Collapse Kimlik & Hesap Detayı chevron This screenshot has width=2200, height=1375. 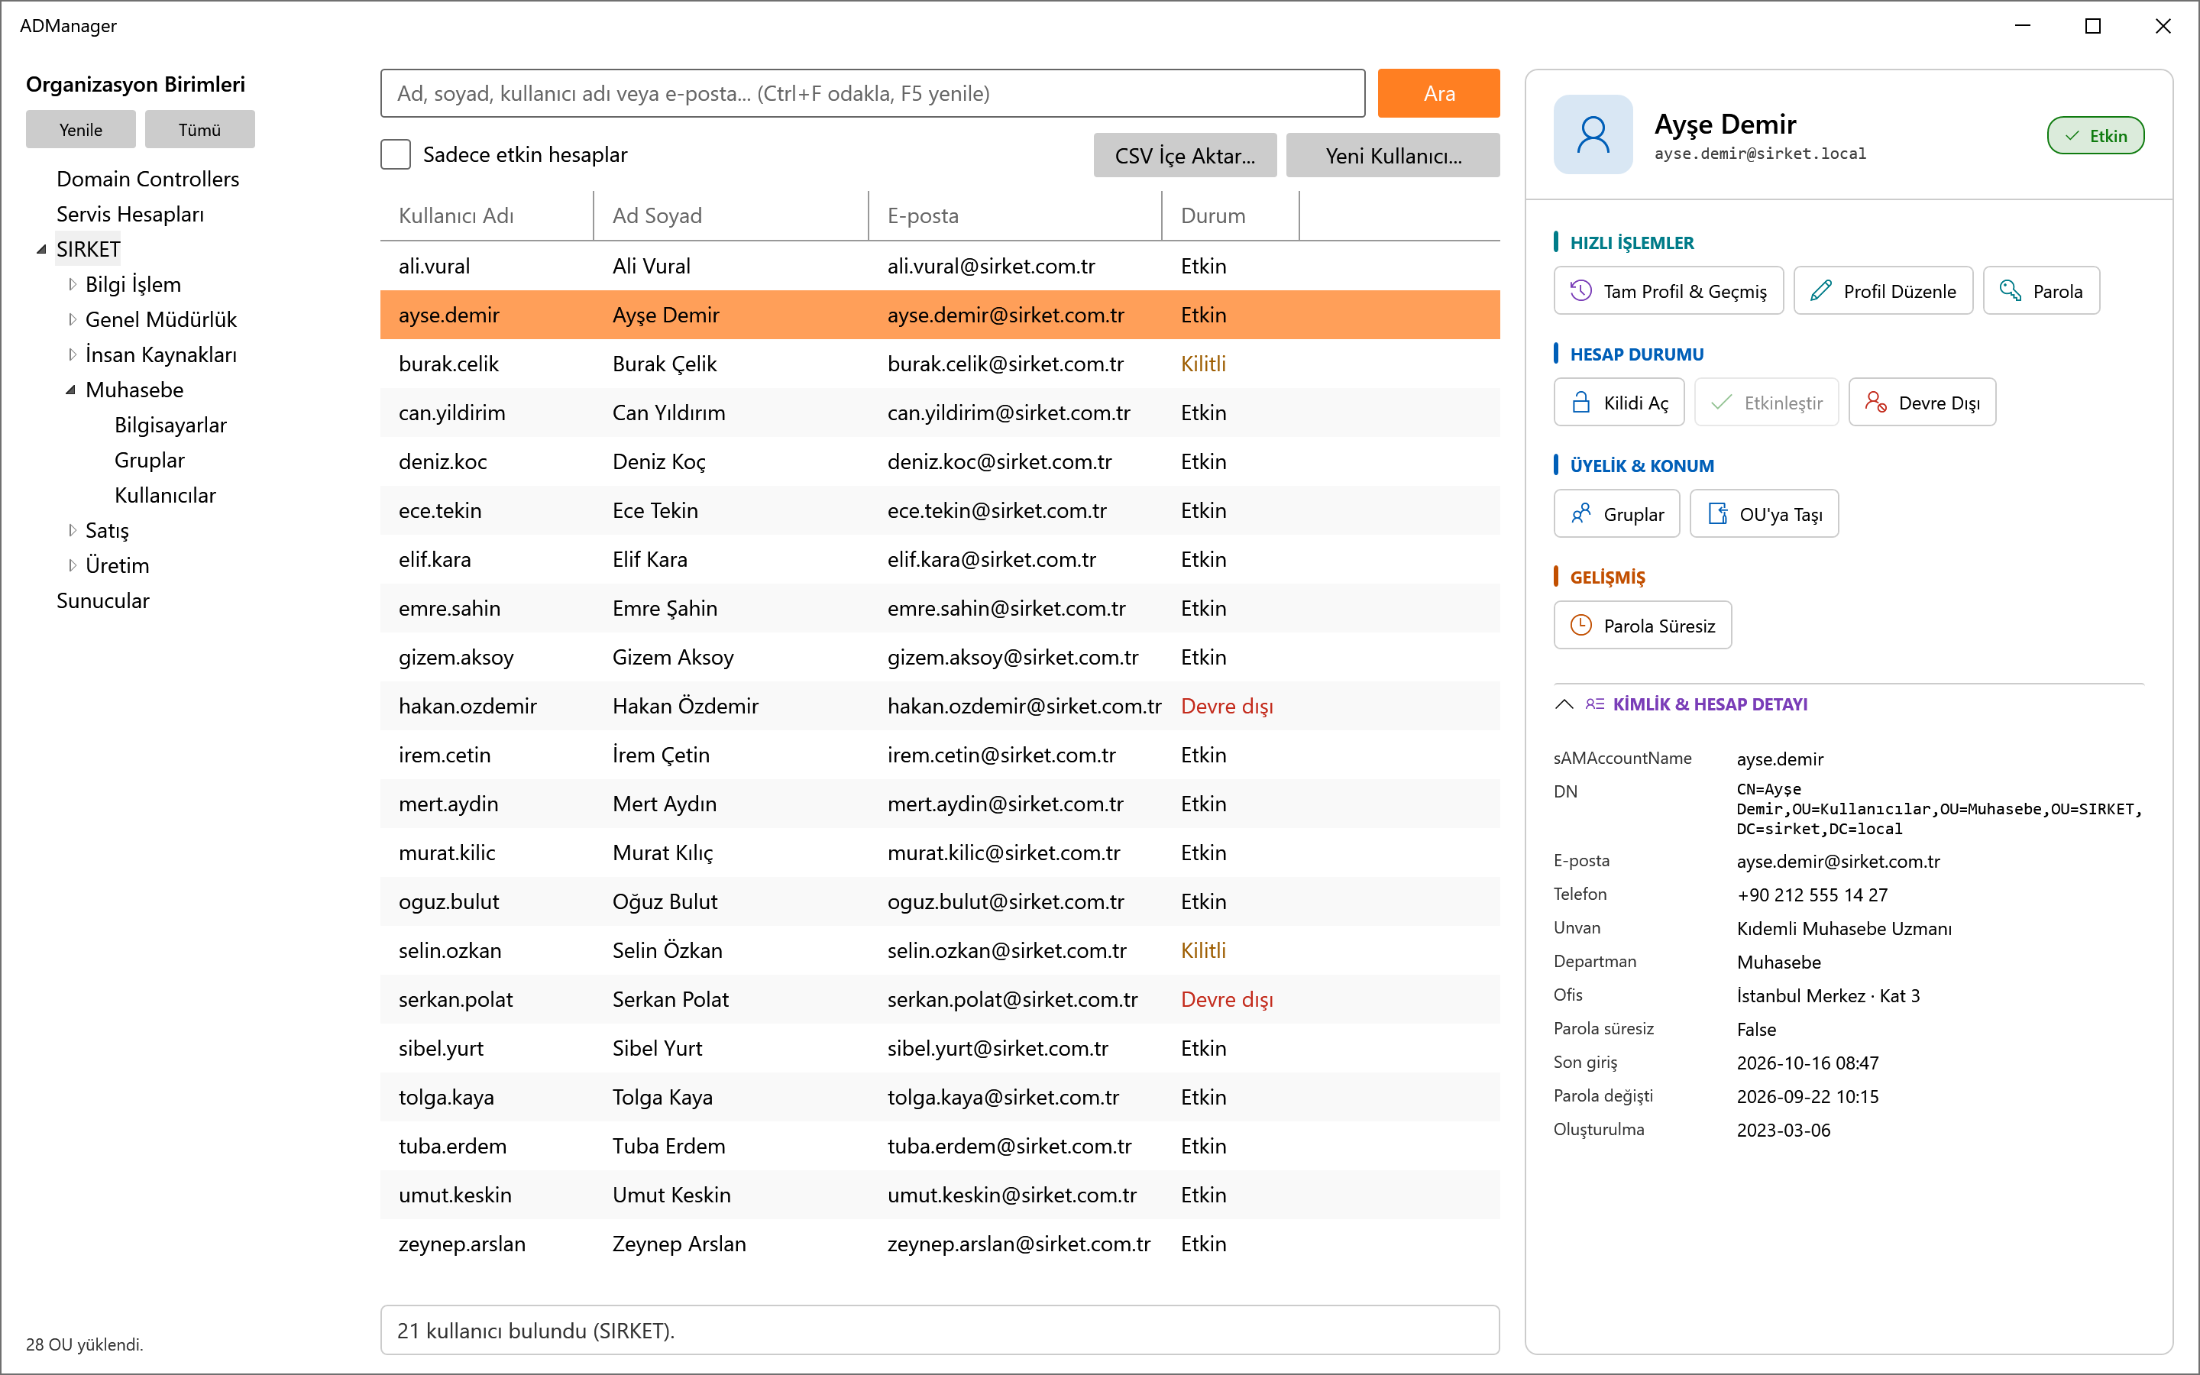(1565, 704)
